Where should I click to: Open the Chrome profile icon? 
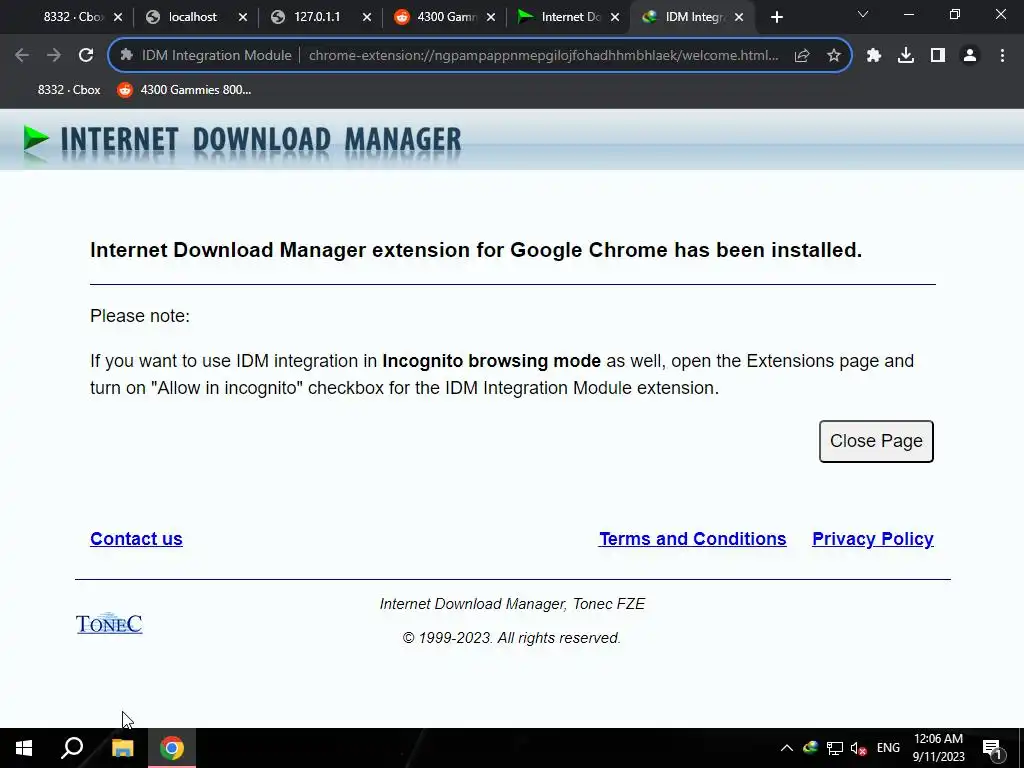pos(970,56)
